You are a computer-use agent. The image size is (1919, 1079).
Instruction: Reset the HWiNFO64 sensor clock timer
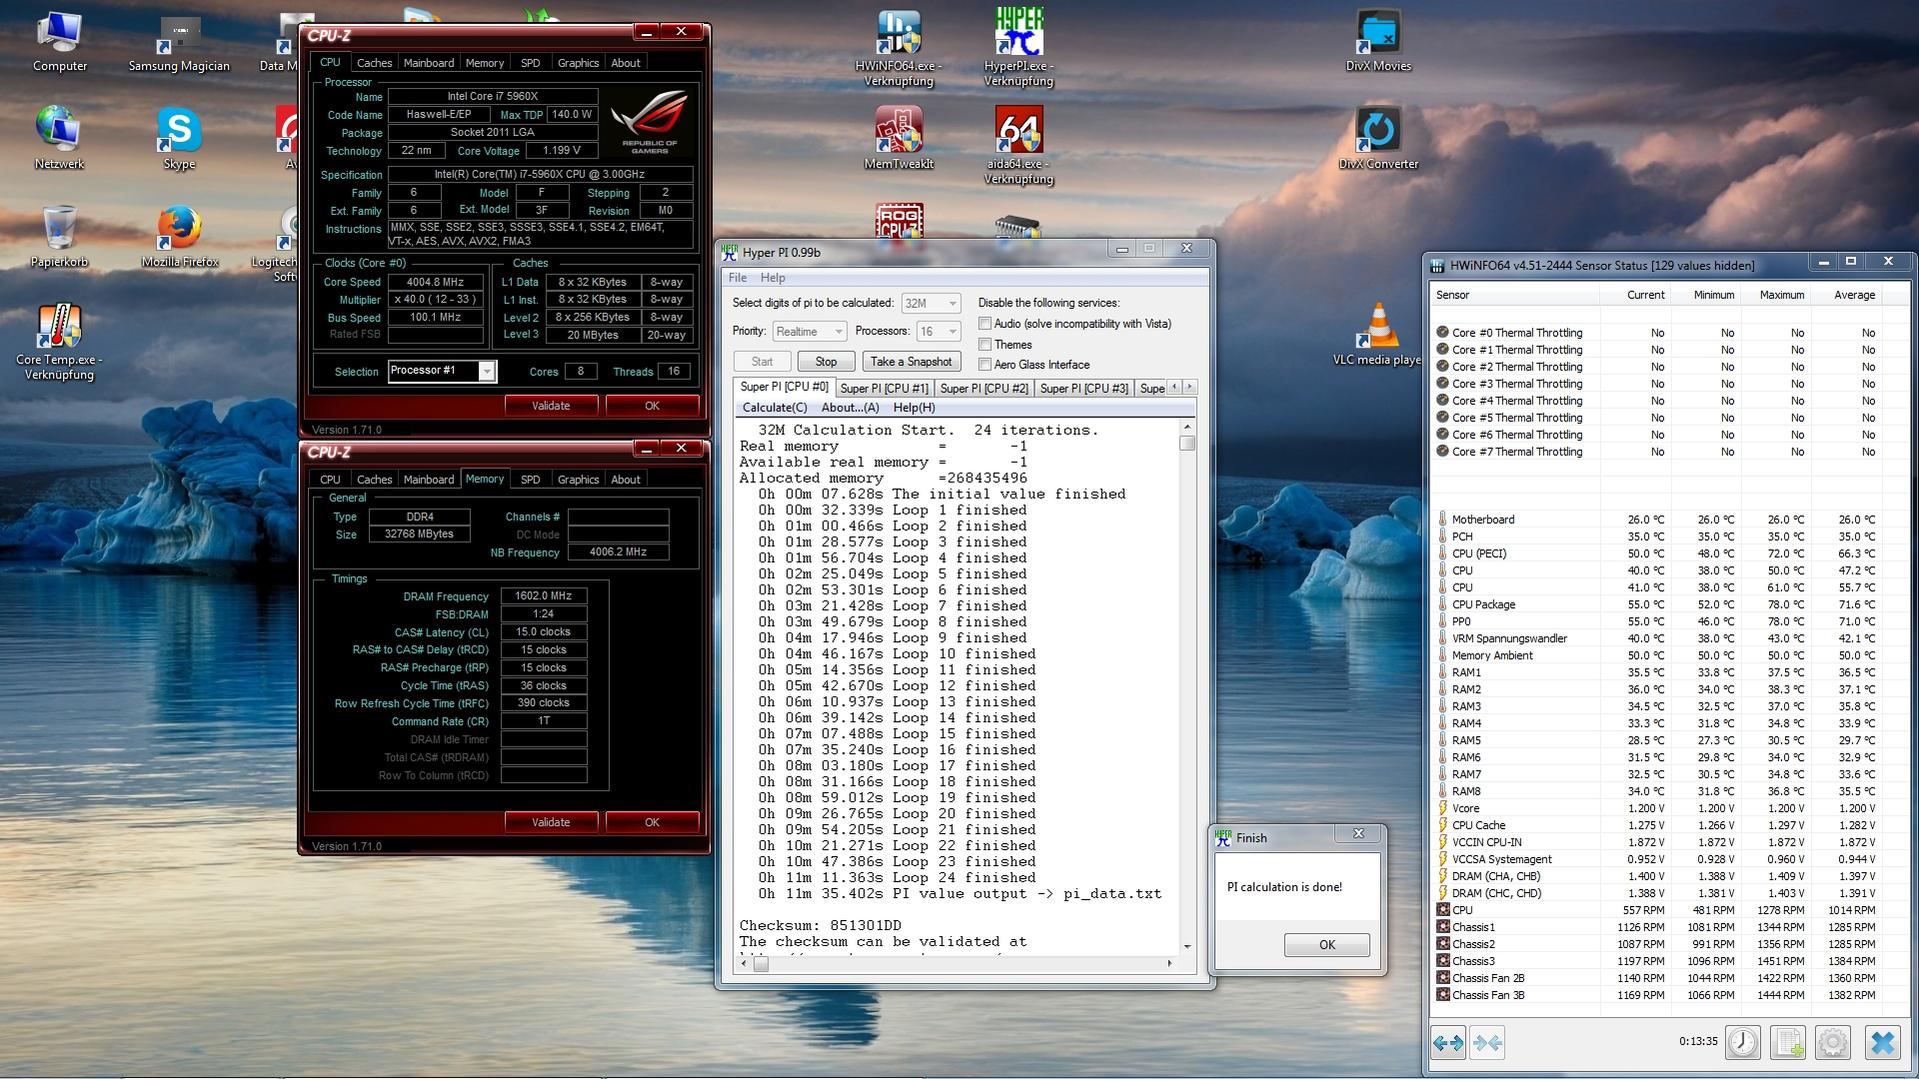pyautogui.click(x=1743, y=1042)
